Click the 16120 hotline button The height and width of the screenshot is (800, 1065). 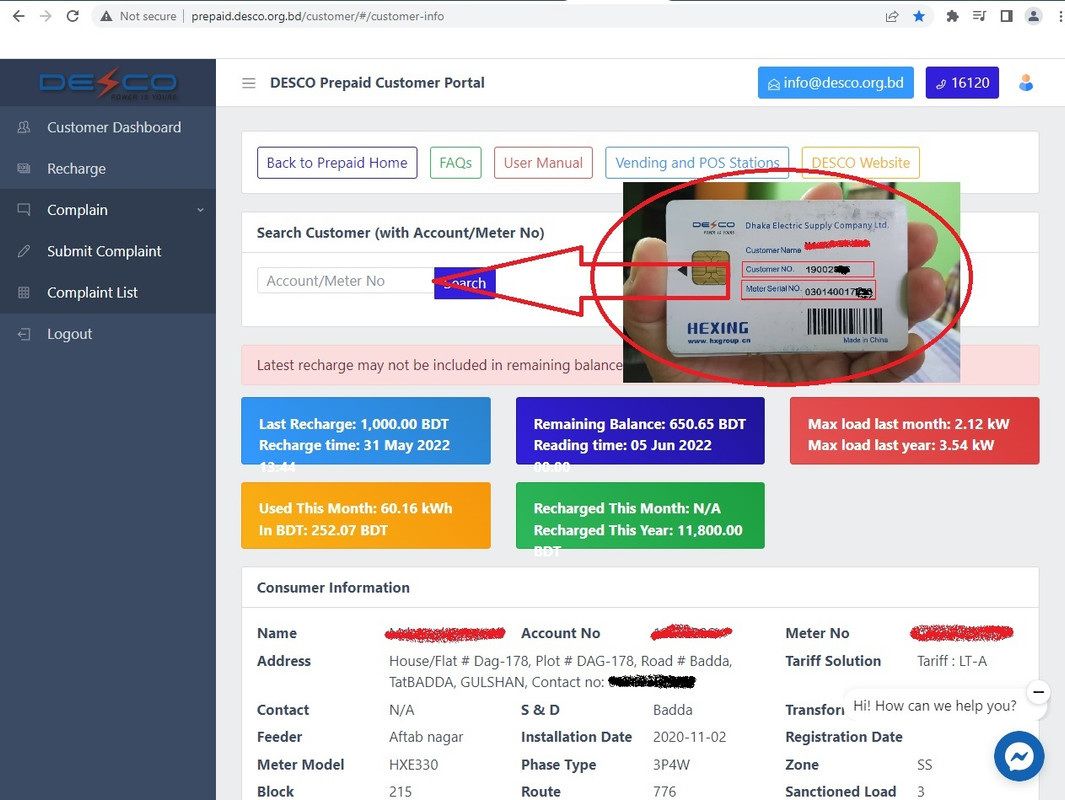[x=962, y=83]
